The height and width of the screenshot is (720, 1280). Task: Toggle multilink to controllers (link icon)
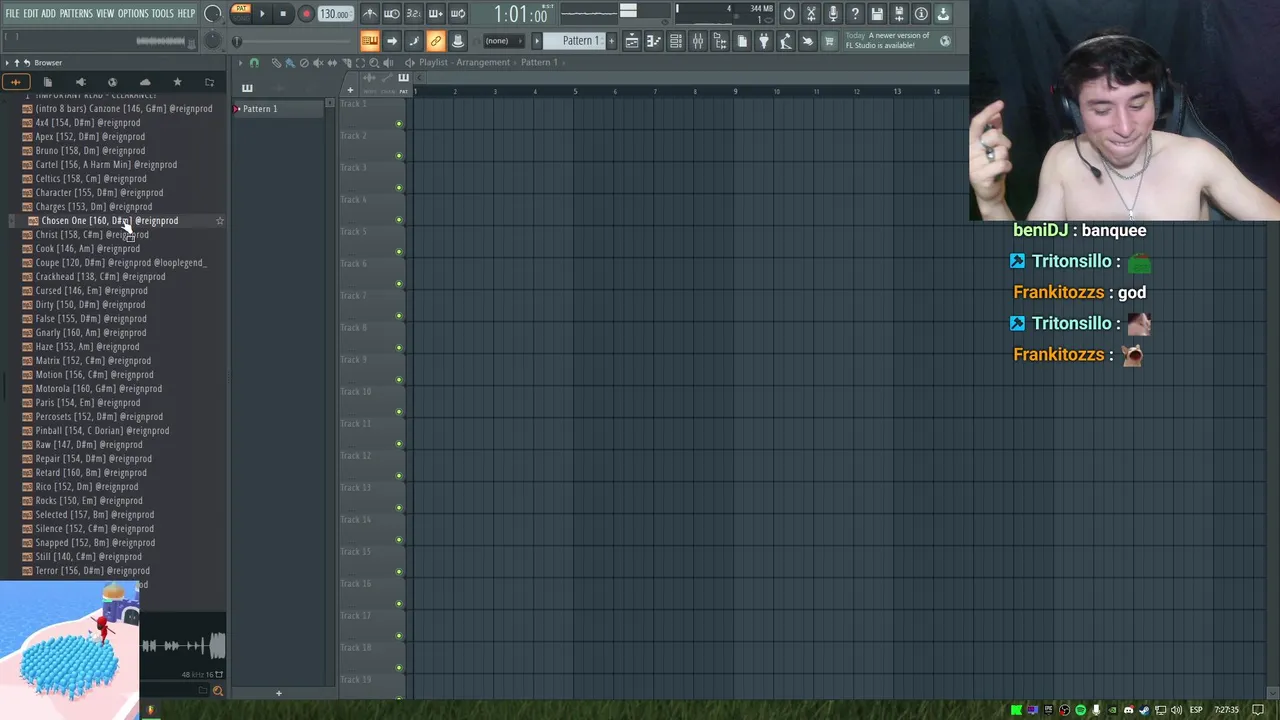(436, 41)
